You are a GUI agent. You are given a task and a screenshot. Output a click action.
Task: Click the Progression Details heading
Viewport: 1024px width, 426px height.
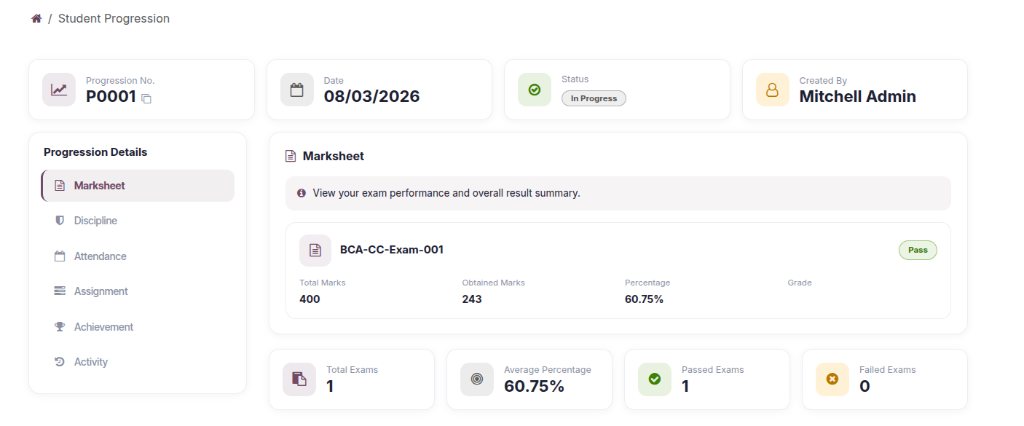95,152
